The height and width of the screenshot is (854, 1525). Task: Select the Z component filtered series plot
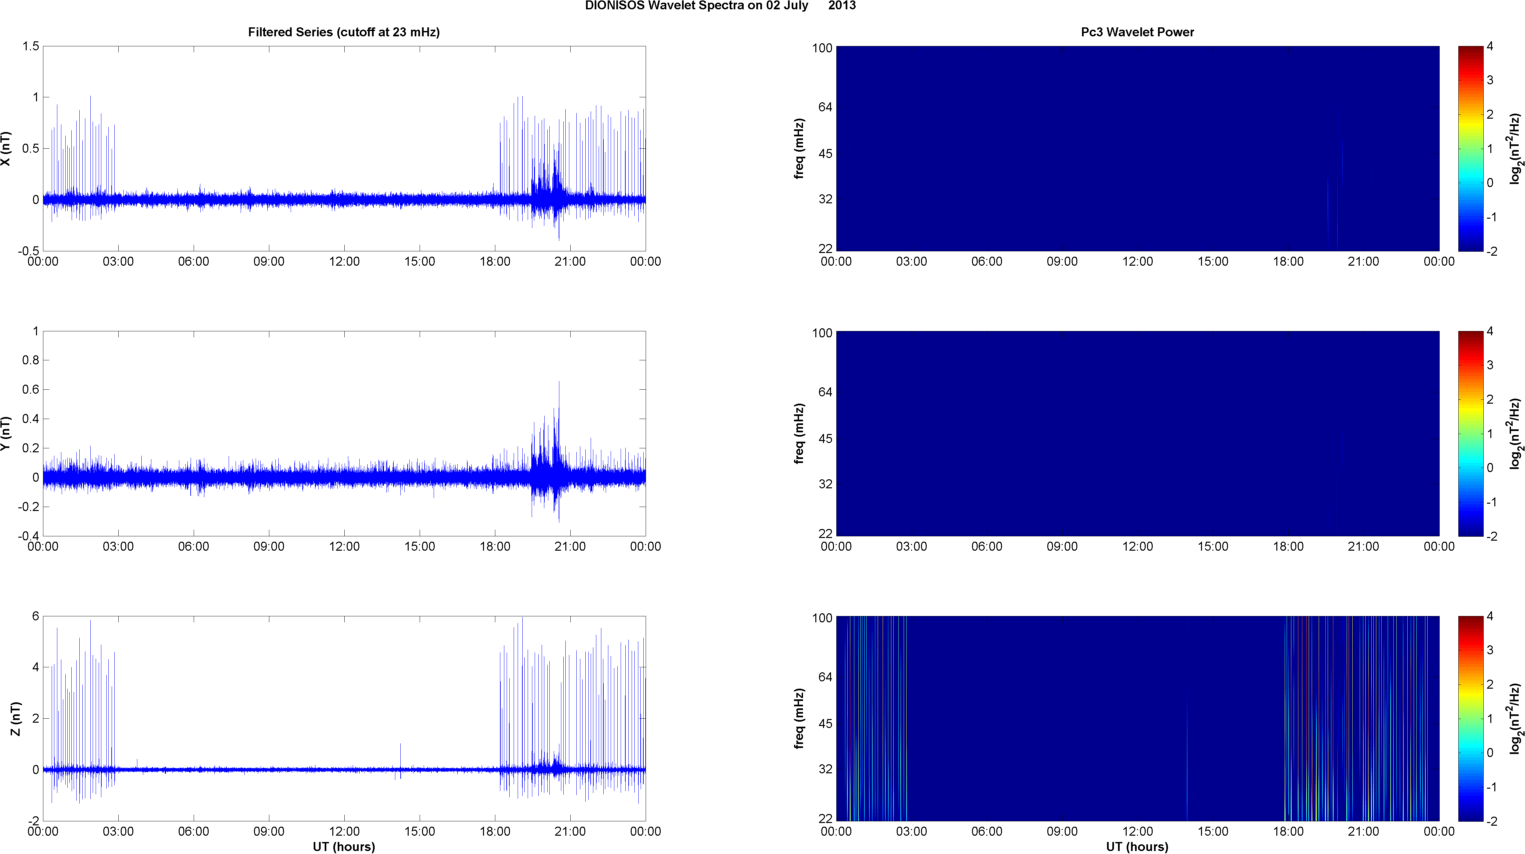point(344,719)
